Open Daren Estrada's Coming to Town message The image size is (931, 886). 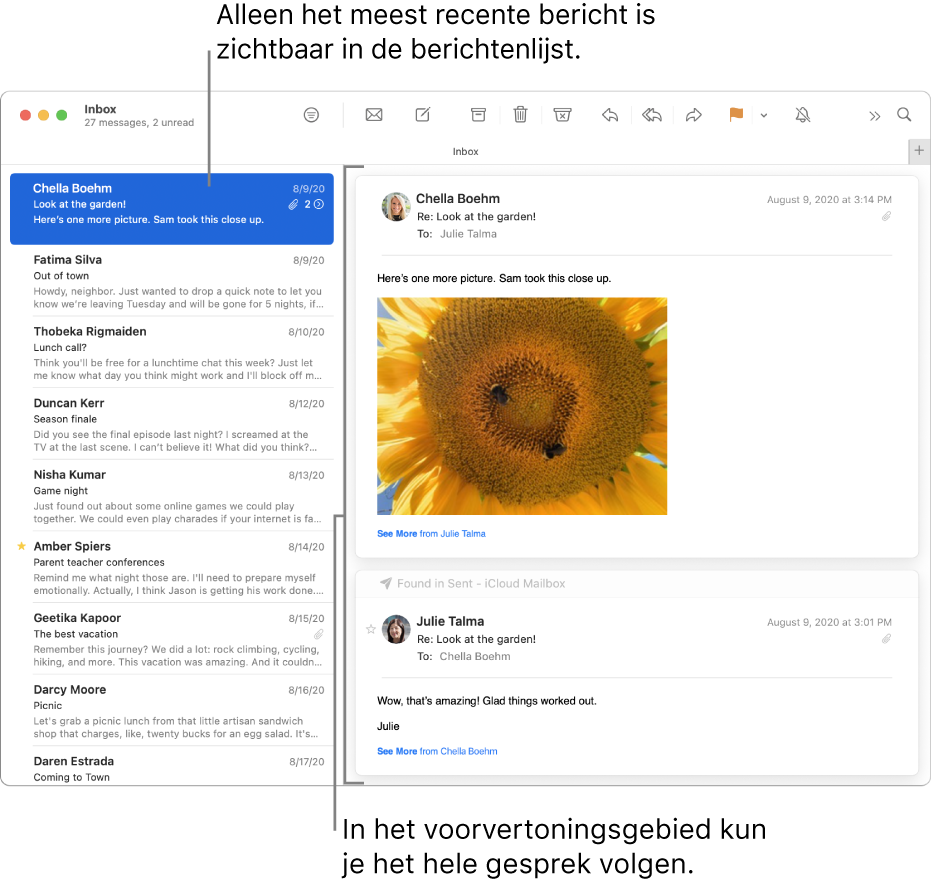pos(178,768)
